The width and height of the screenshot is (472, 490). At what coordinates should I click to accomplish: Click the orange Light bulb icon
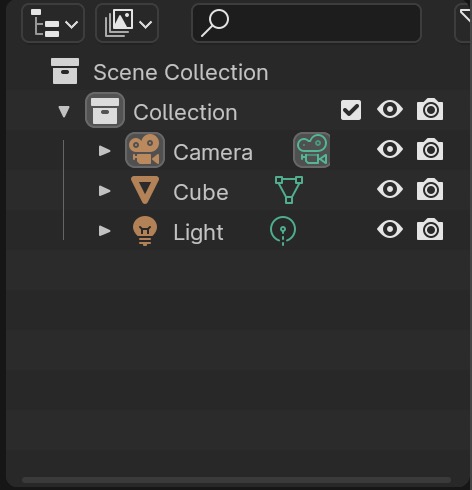[x=145, y=231]
